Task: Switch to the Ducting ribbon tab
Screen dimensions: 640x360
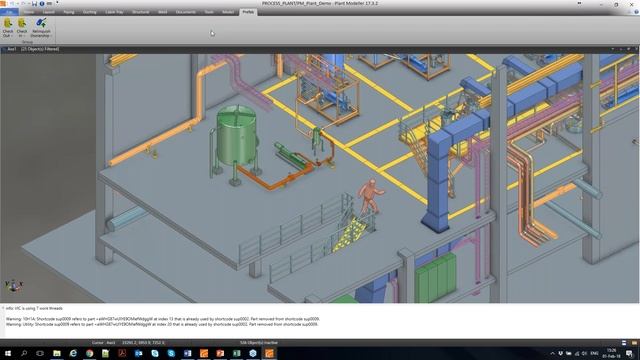Action: 89,12
